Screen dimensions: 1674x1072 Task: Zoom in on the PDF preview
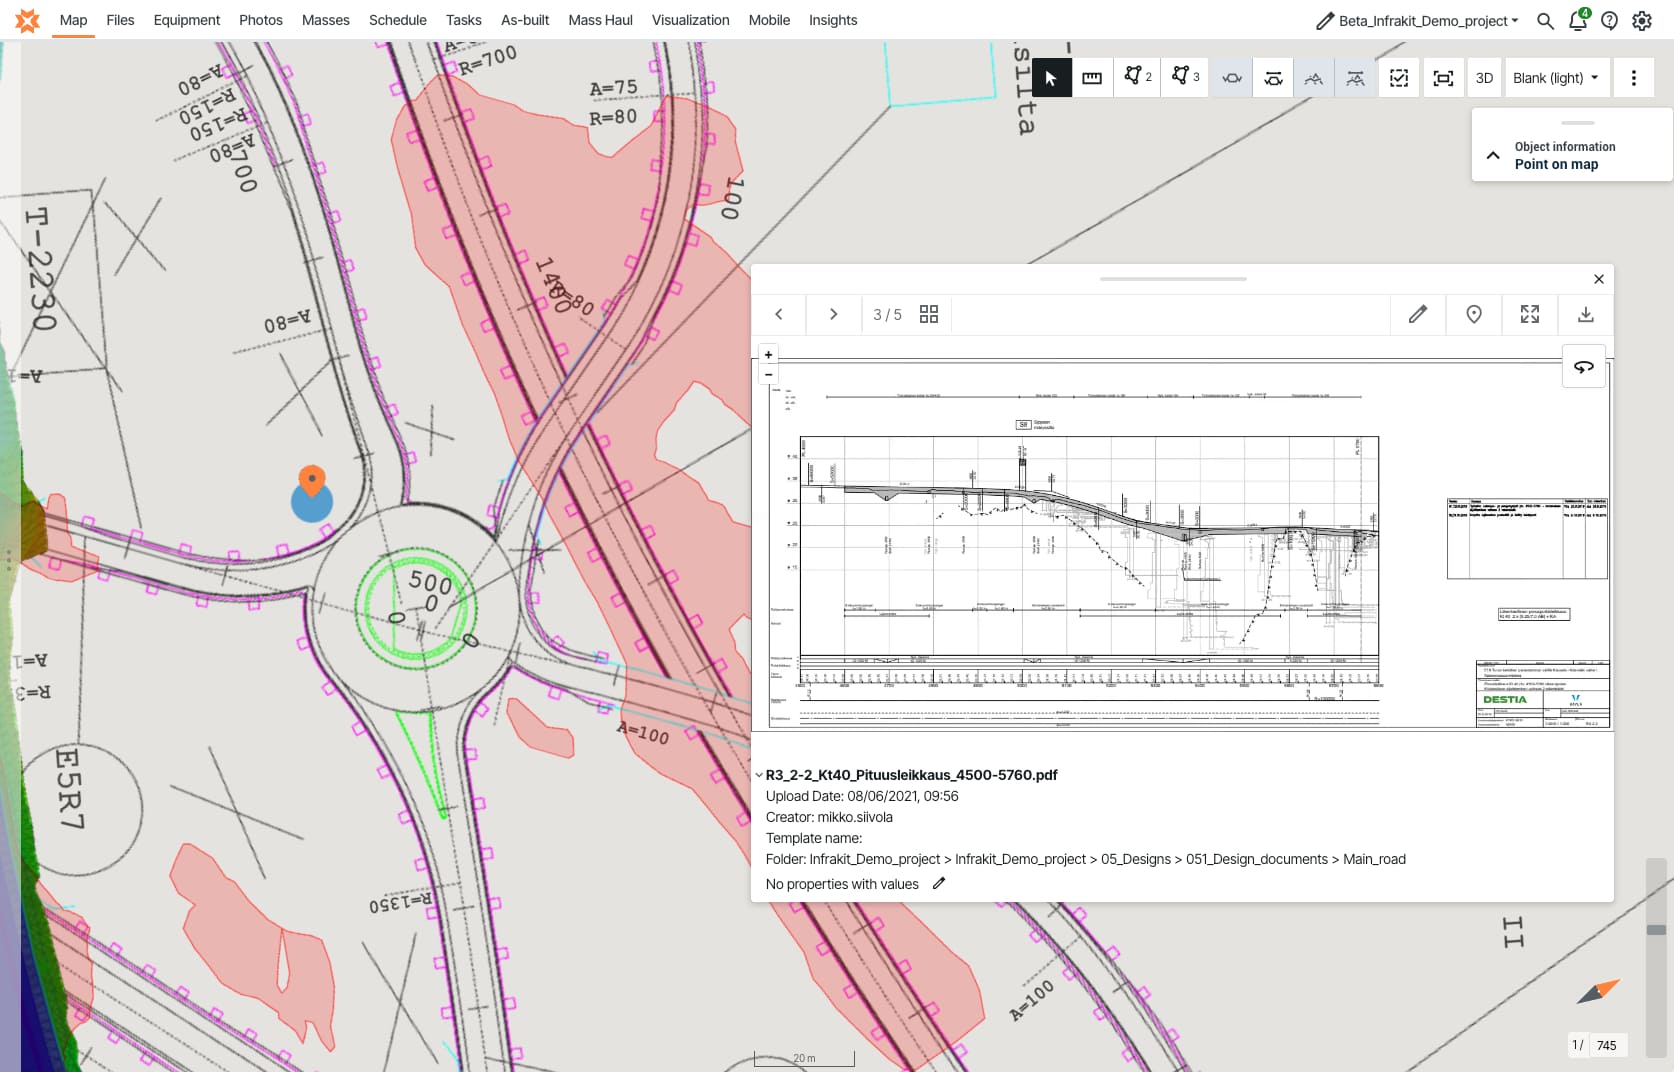(x=768, y=354)
